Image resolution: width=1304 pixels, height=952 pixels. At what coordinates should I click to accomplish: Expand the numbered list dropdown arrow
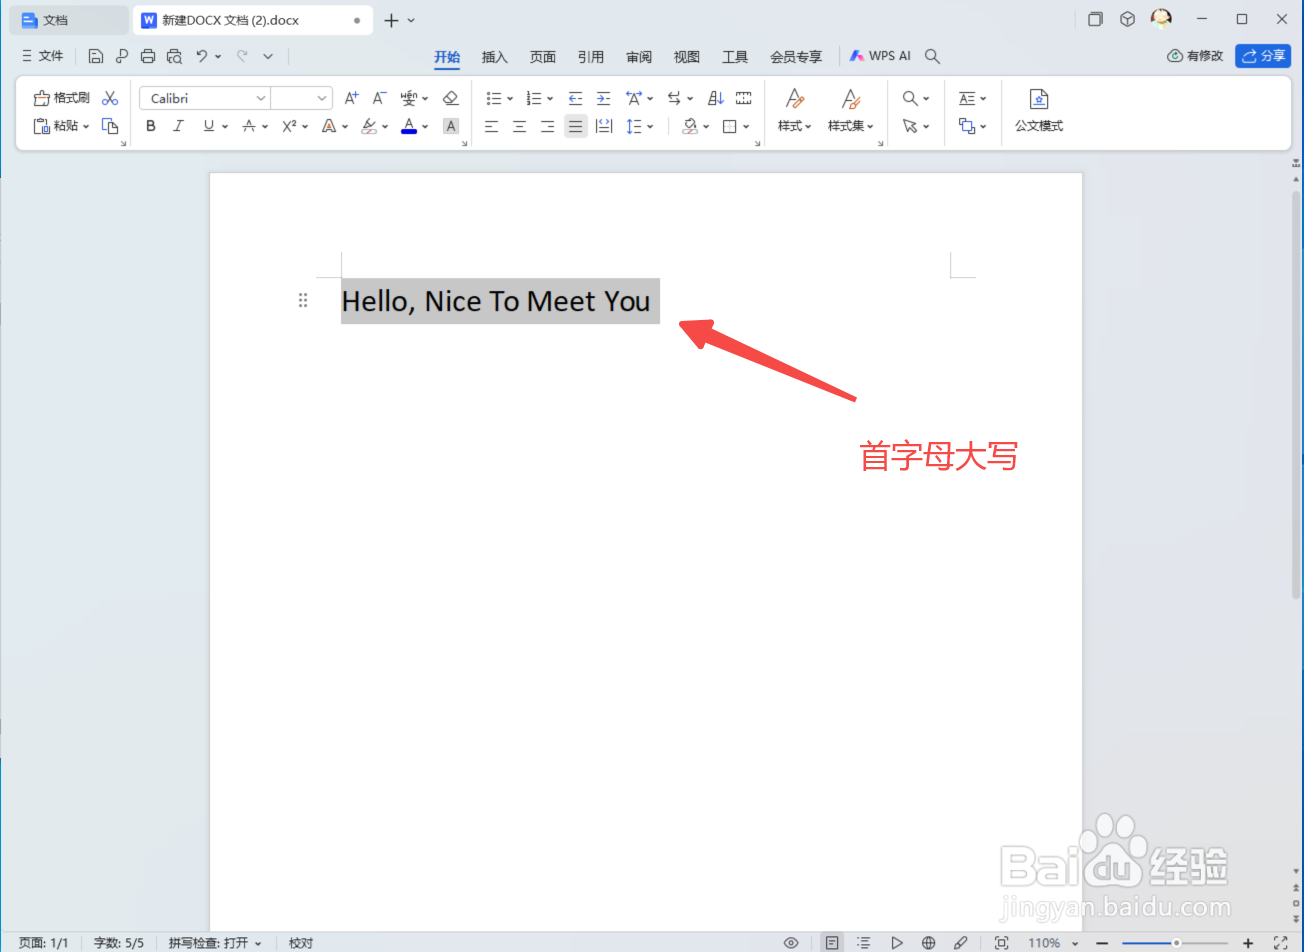pyautogui.click(x=550, y=99)
